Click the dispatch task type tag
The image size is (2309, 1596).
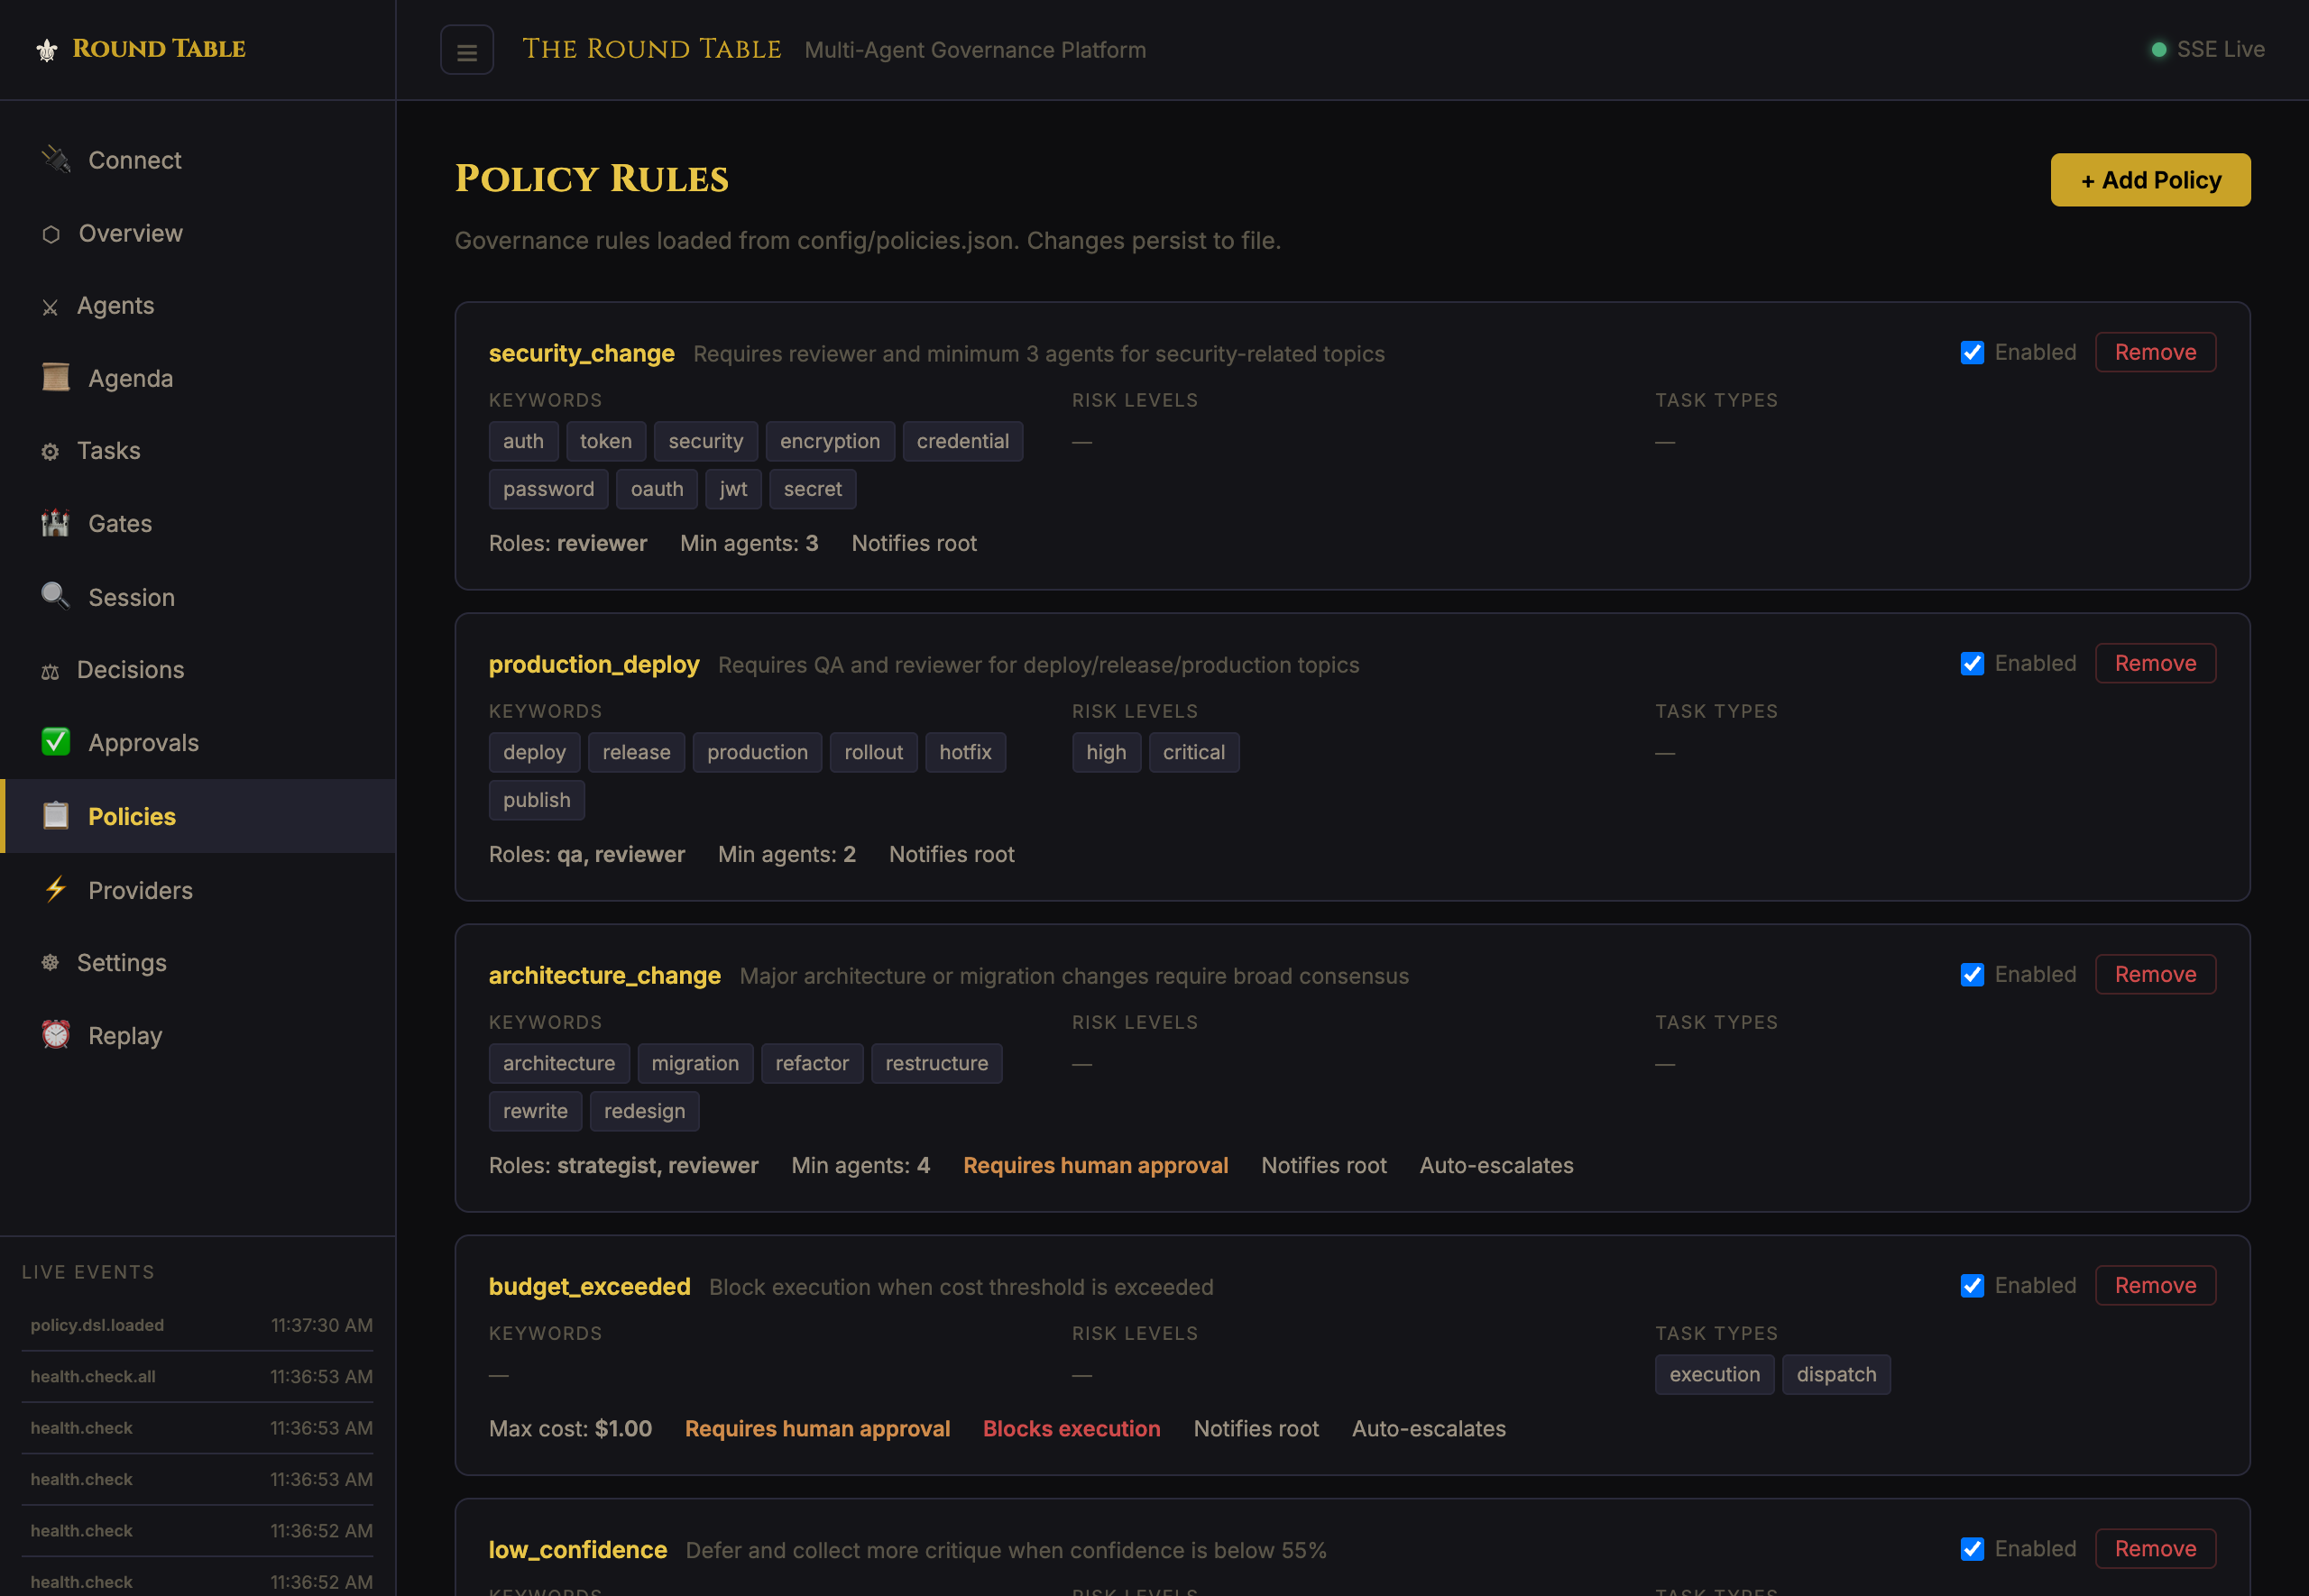pos(1836,1375)
